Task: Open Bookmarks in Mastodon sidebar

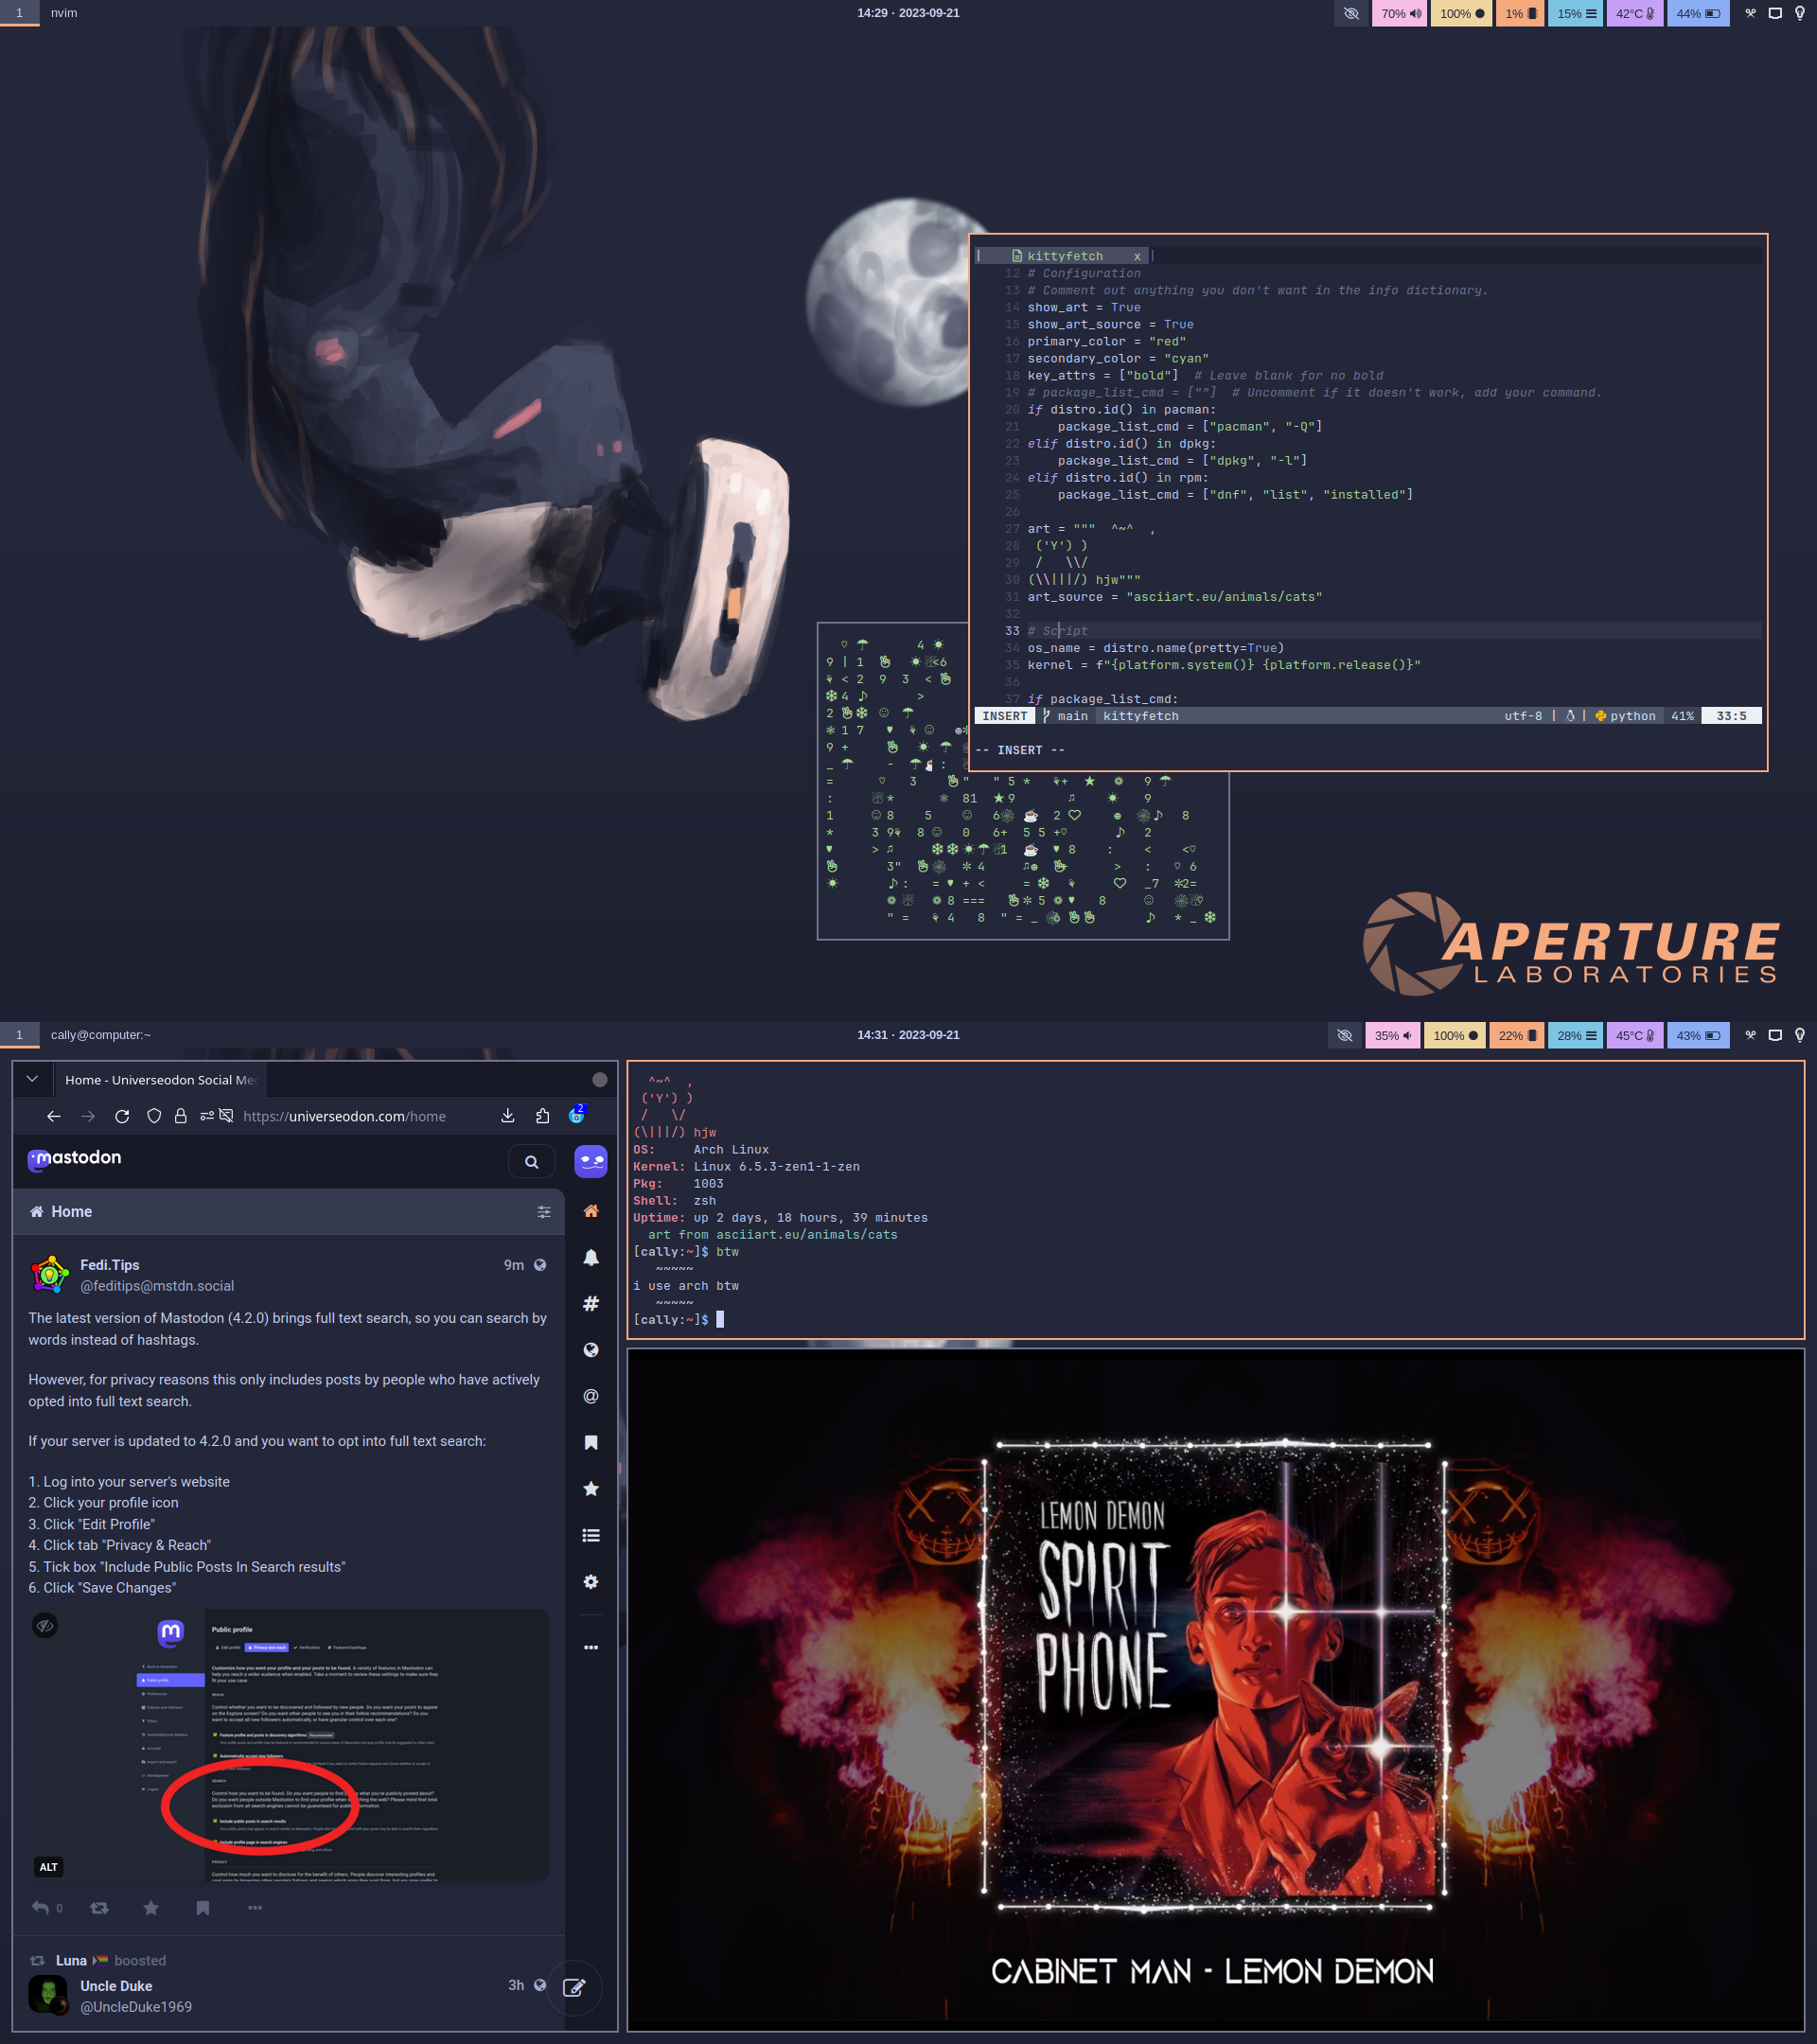Action: pos(591,1442)
